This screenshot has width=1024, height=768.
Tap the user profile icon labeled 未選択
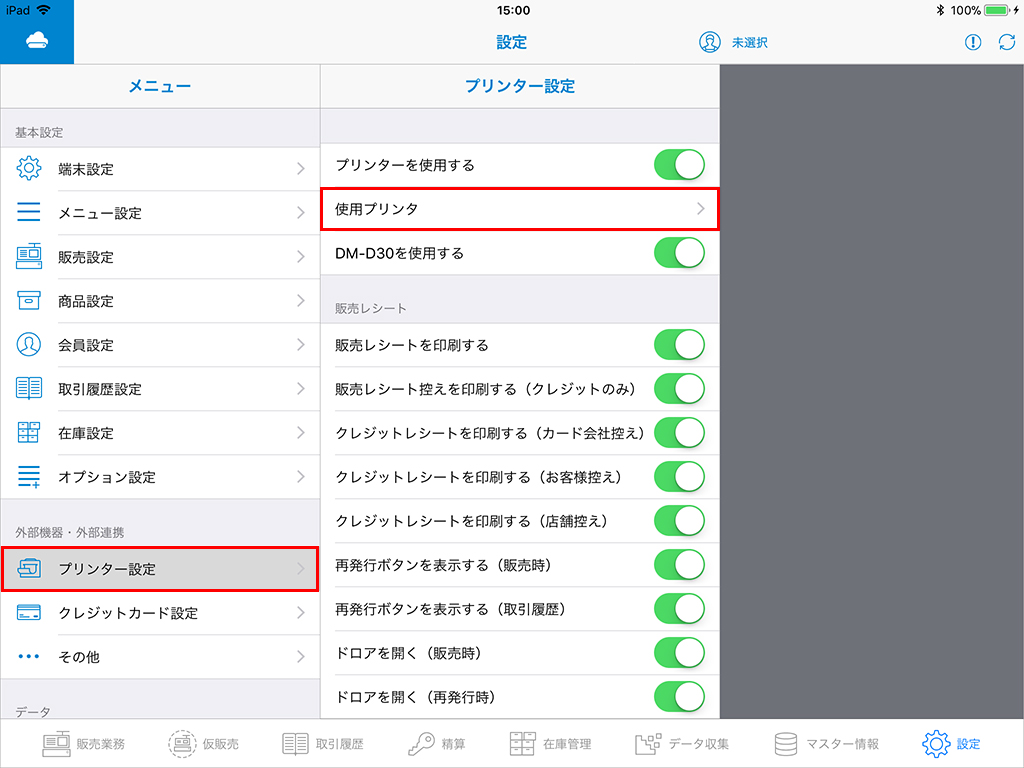[710, 42]
